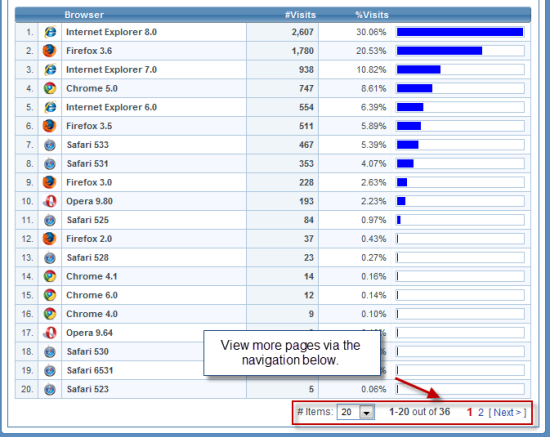Sort by the #Visits column header

300,15
